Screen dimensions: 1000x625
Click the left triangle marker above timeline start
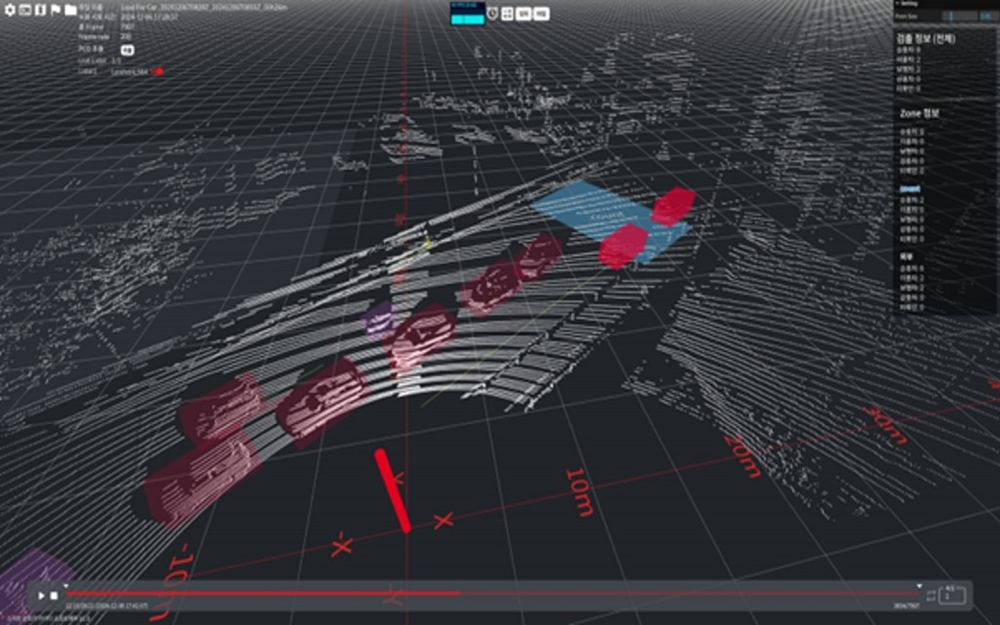66,586
